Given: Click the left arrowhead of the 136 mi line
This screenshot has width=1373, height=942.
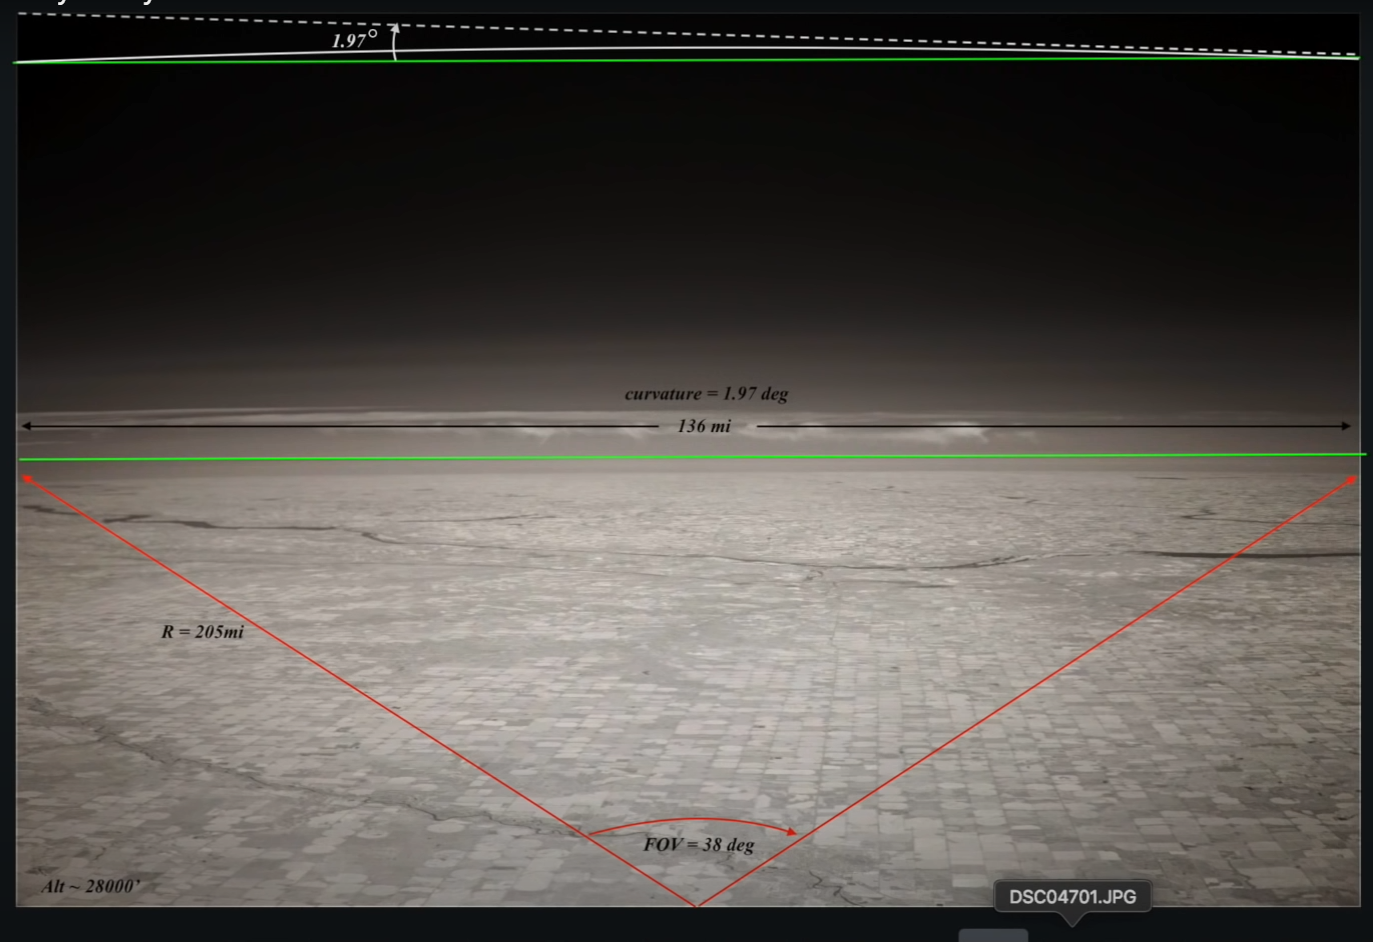Looking at the screenshot, I should (x=25, y=424).
